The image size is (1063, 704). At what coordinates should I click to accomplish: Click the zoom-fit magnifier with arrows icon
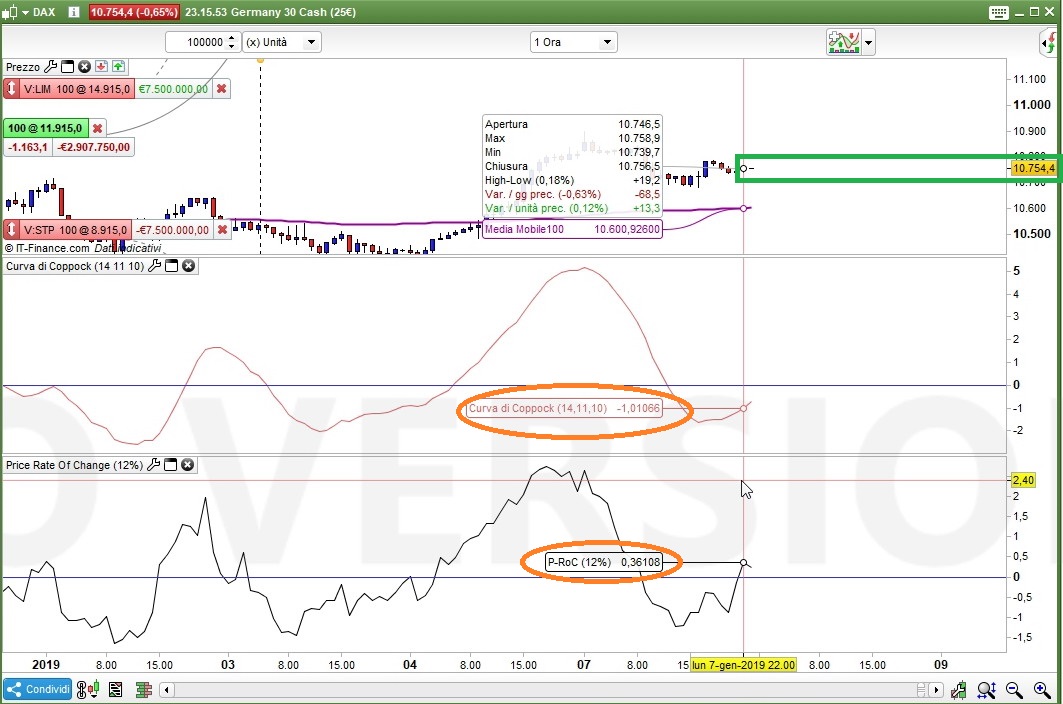coord(986,690)
